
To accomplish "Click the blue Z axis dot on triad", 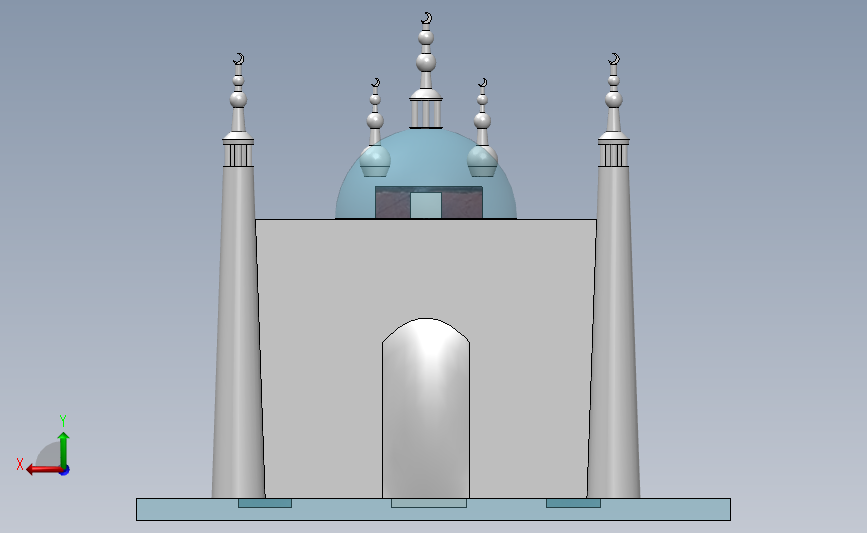I will click(x=65, y=470).
